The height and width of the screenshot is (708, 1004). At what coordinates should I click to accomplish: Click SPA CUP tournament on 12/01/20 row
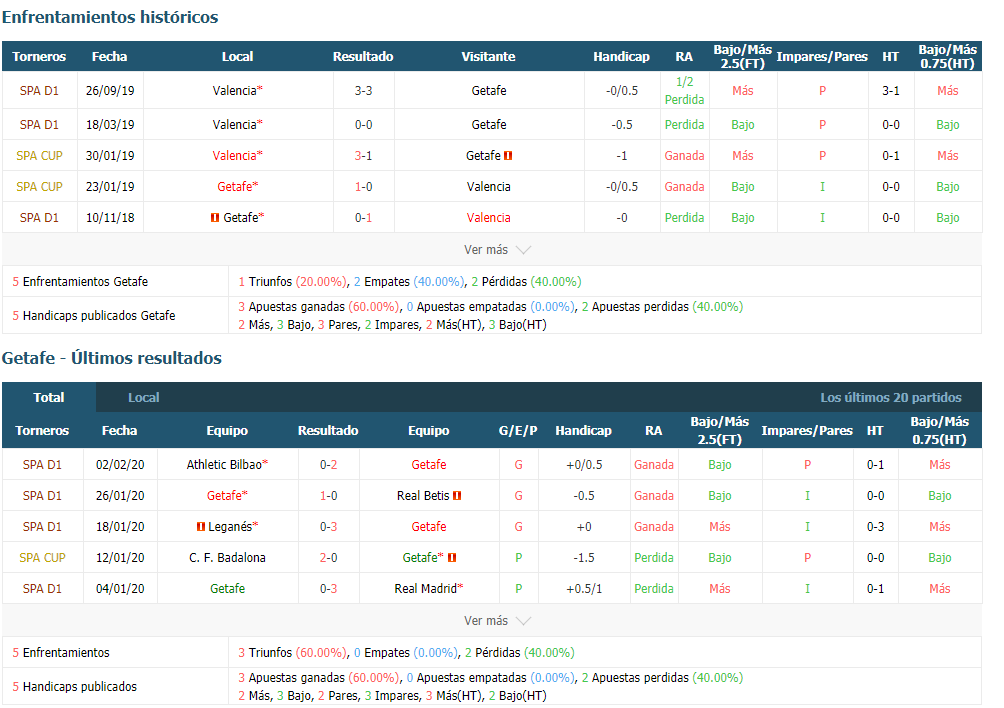[42, 558]
